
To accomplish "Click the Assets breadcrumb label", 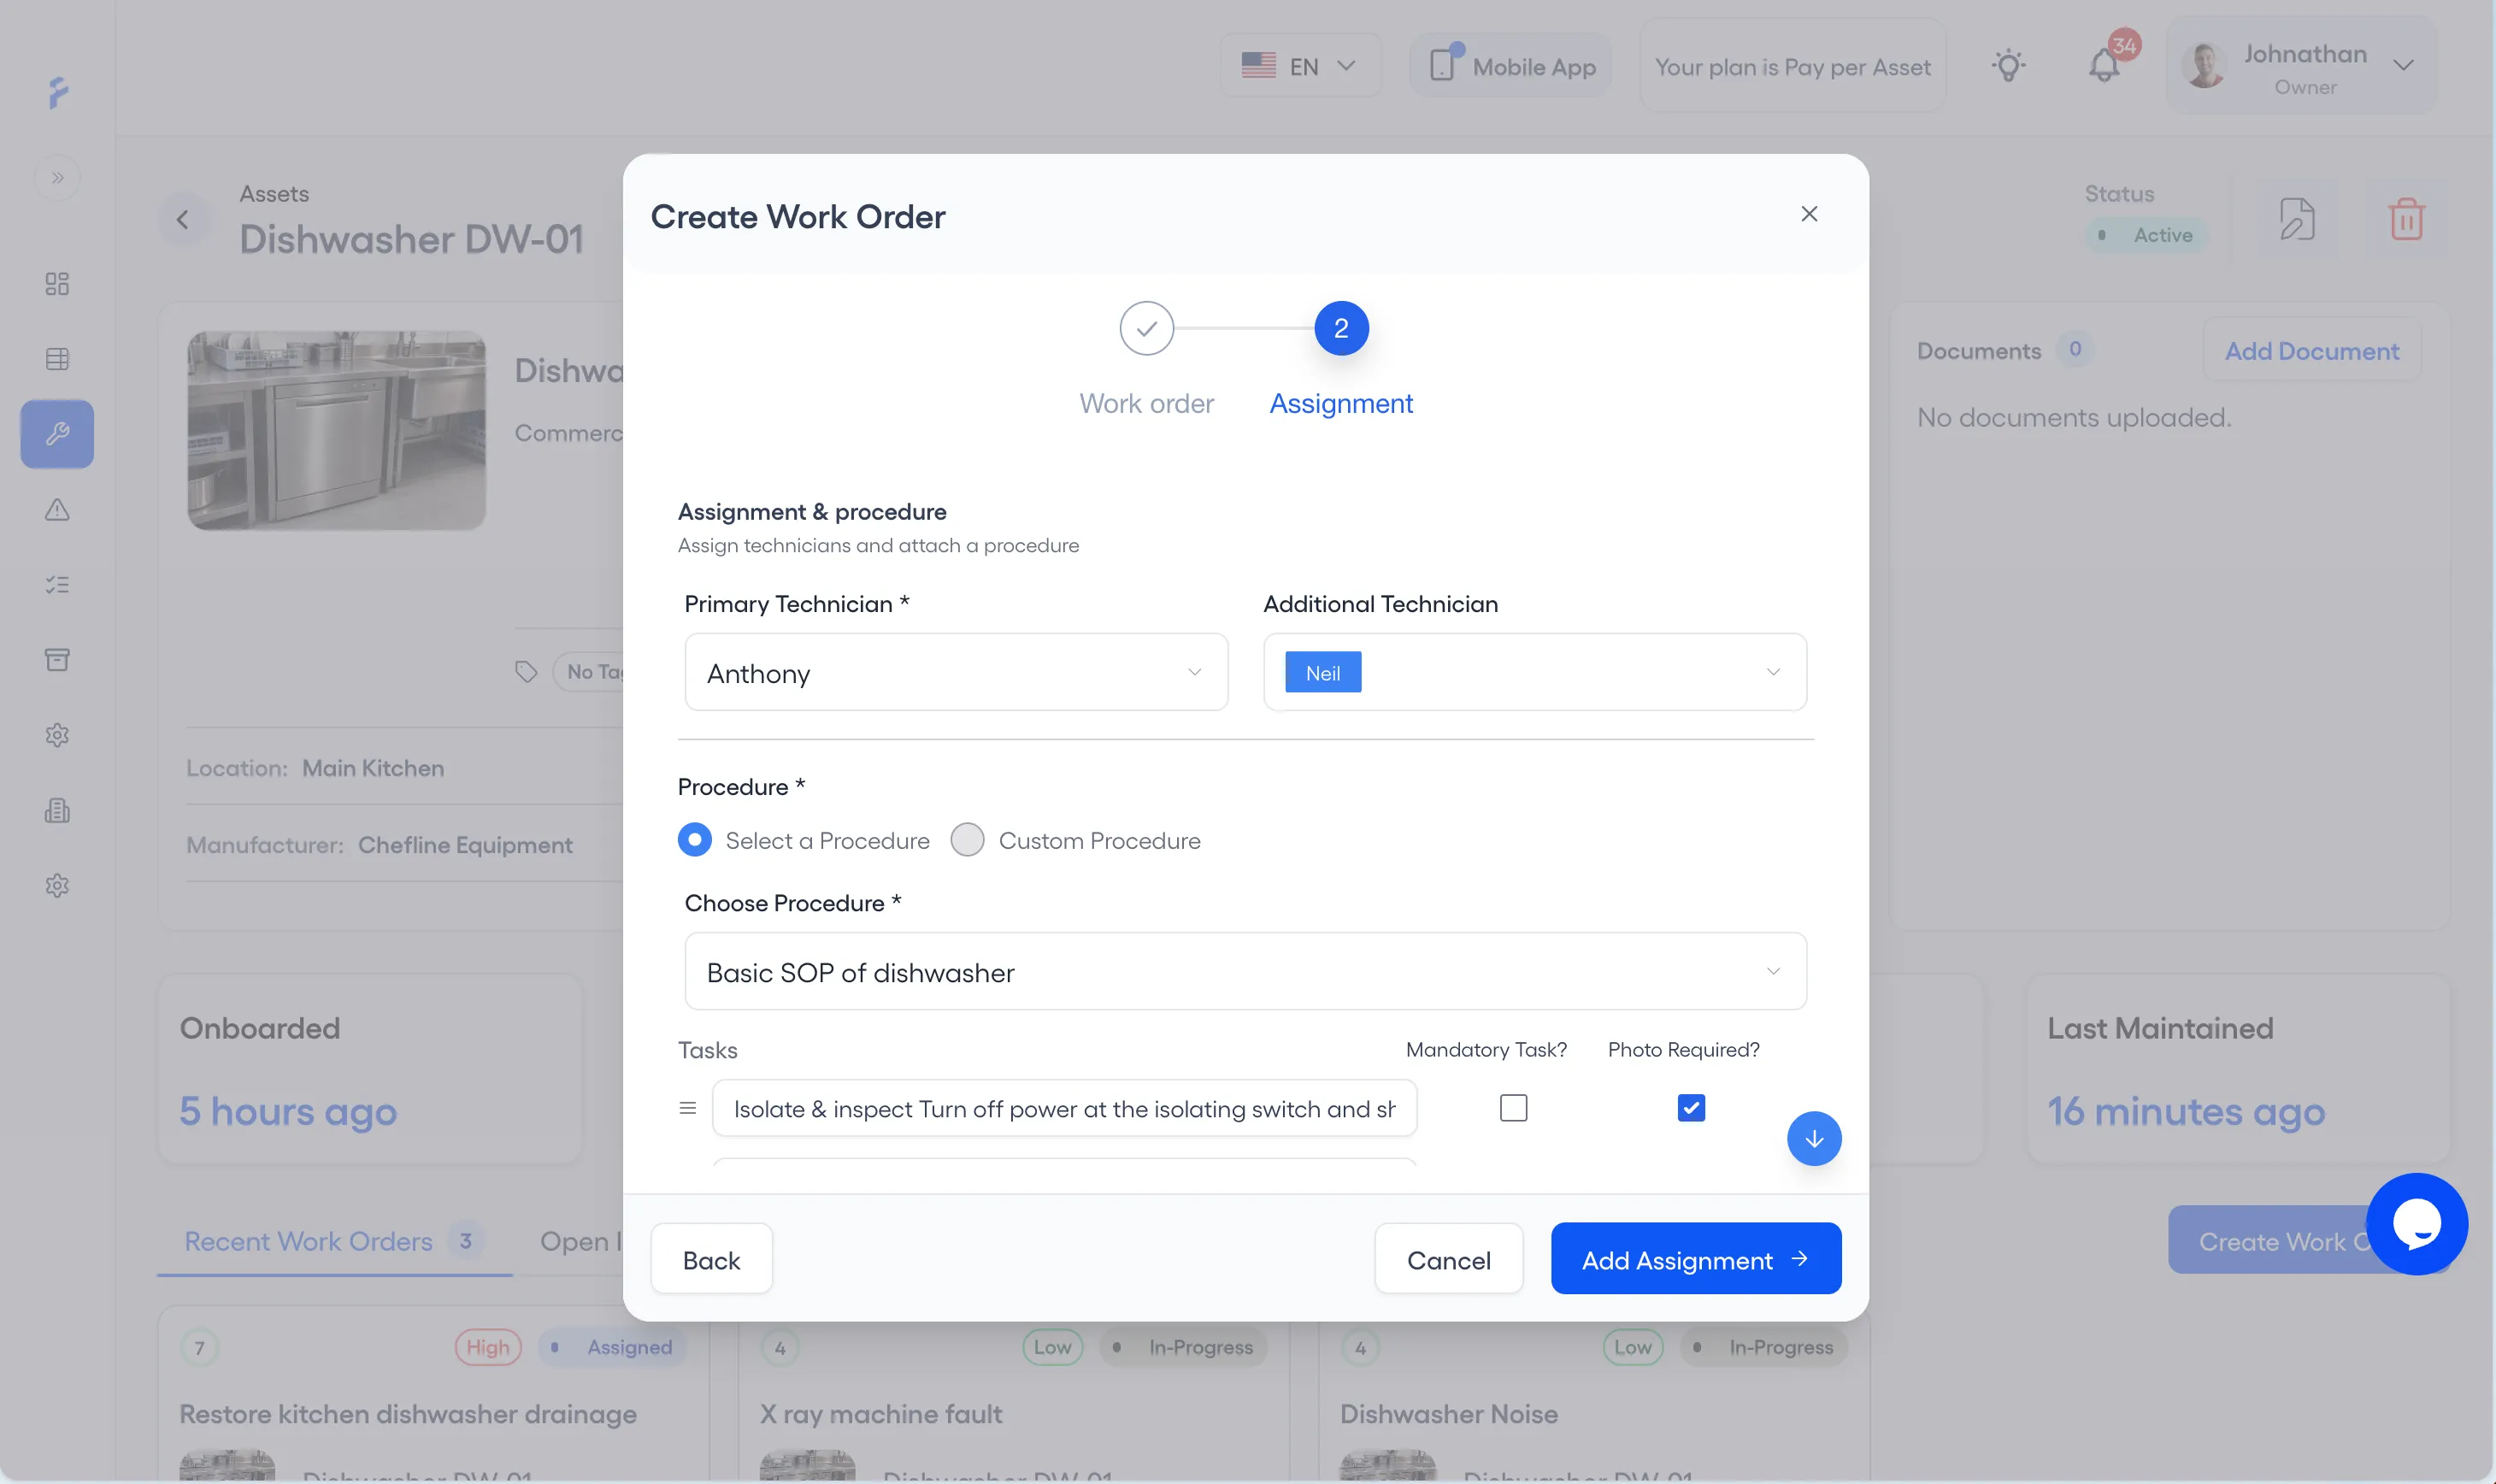I will pyautogui.click(x=274, y=193).
